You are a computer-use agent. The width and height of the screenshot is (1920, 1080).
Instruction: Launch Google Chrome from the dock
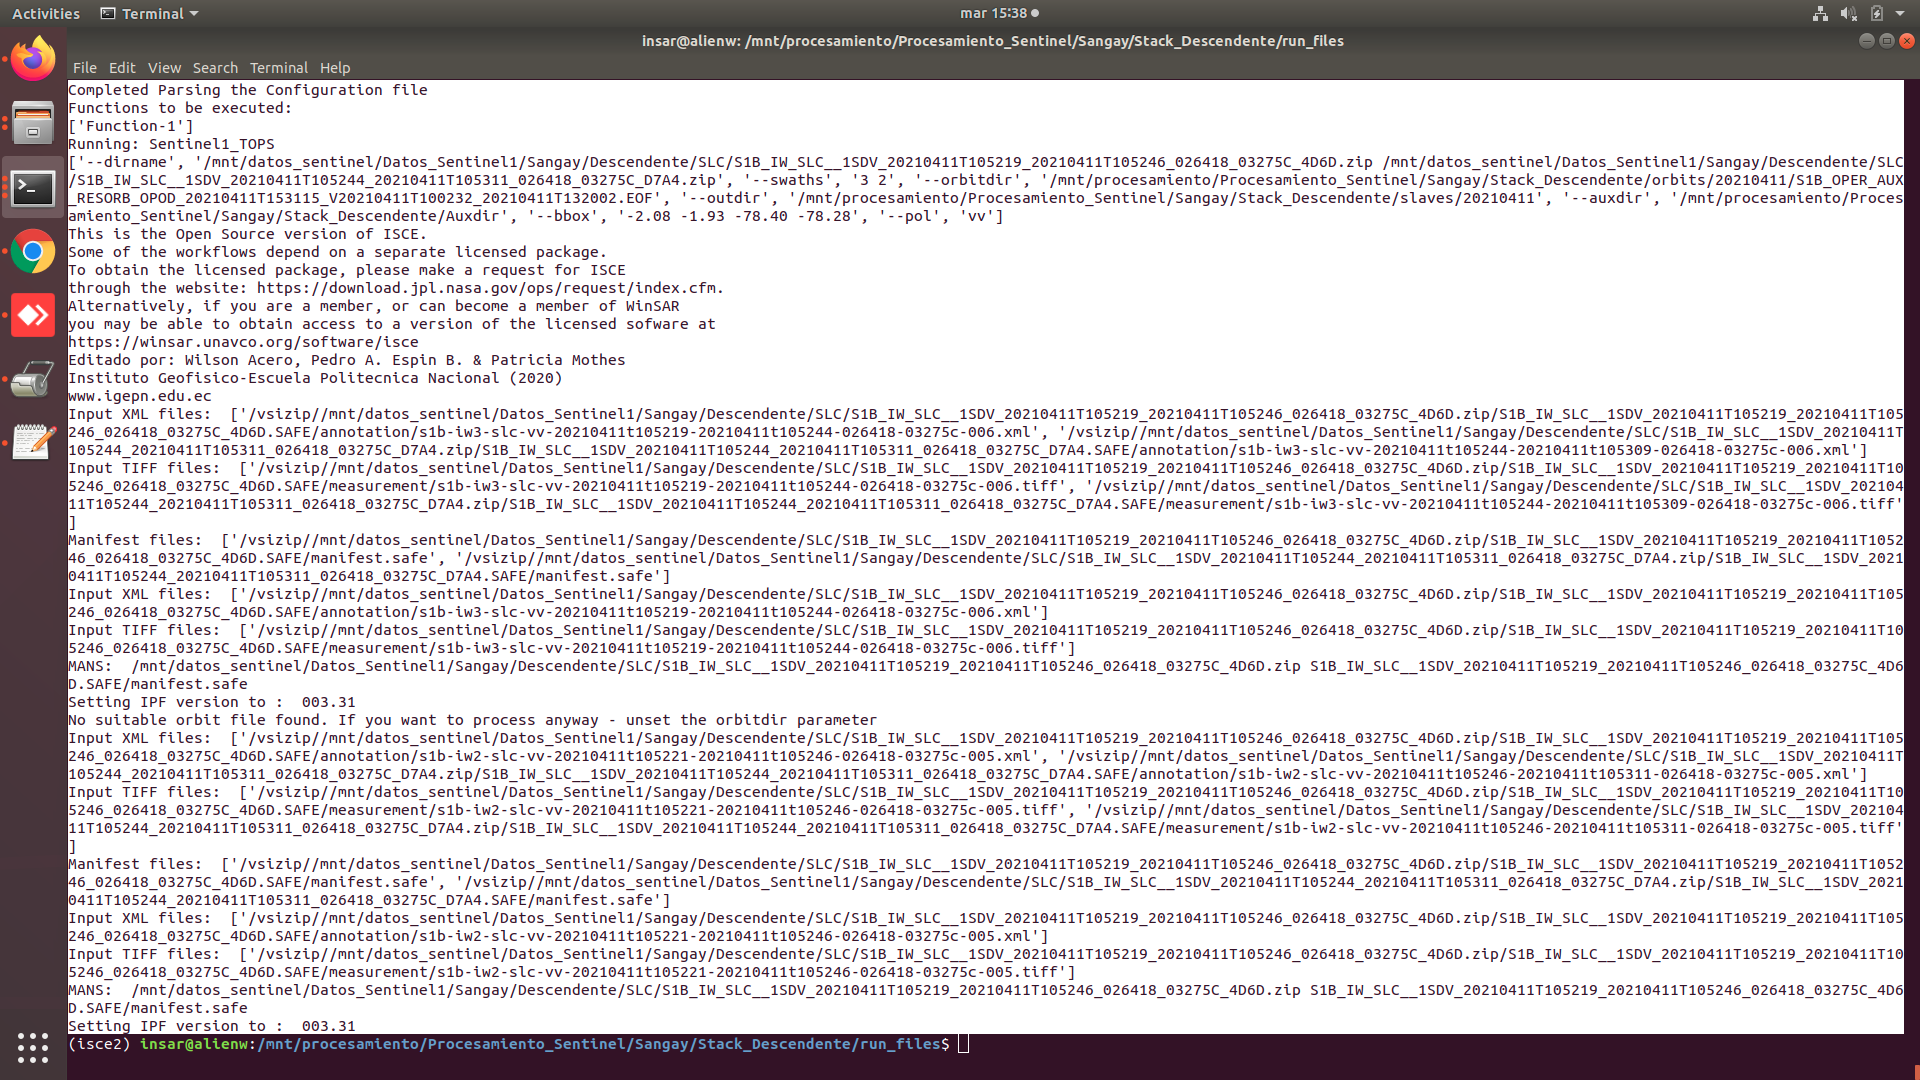(33, 252)
